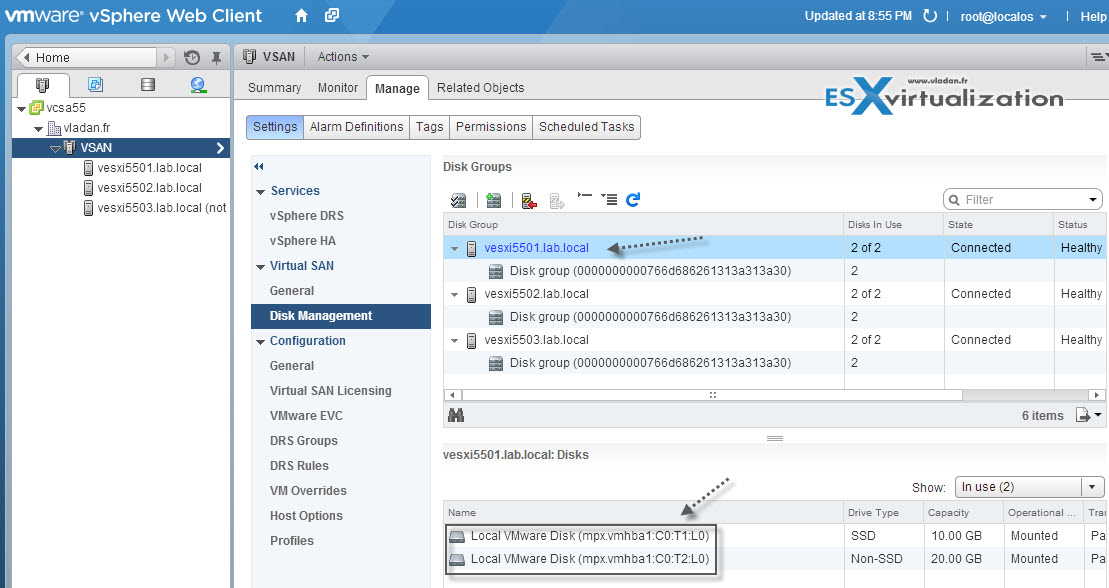Collapse the vcsa55 tree node

pos(21,109)
